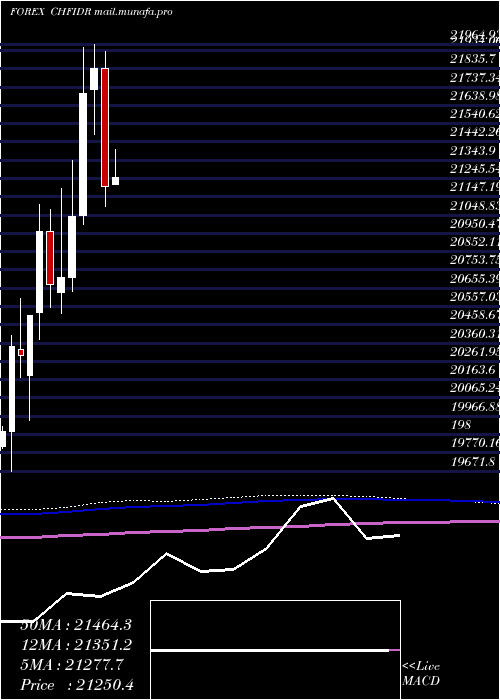Click the 19671.8 price axis label
500x700 pixels.
pos(473,462)
